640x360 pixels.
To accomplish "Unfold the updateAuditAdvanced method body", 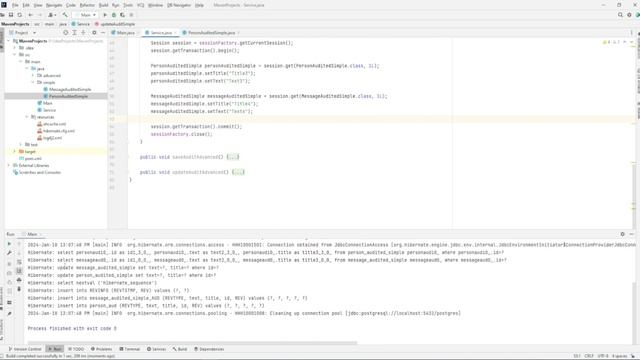I will pos(238,172).
